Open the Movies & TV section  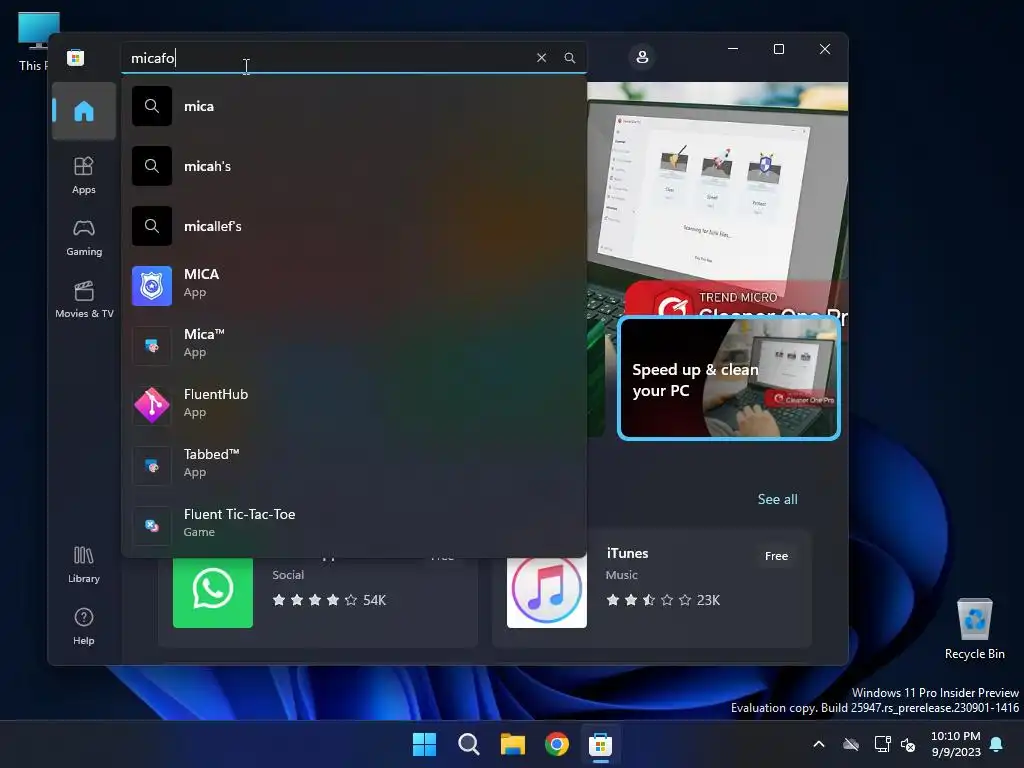[x=84, y=299]
